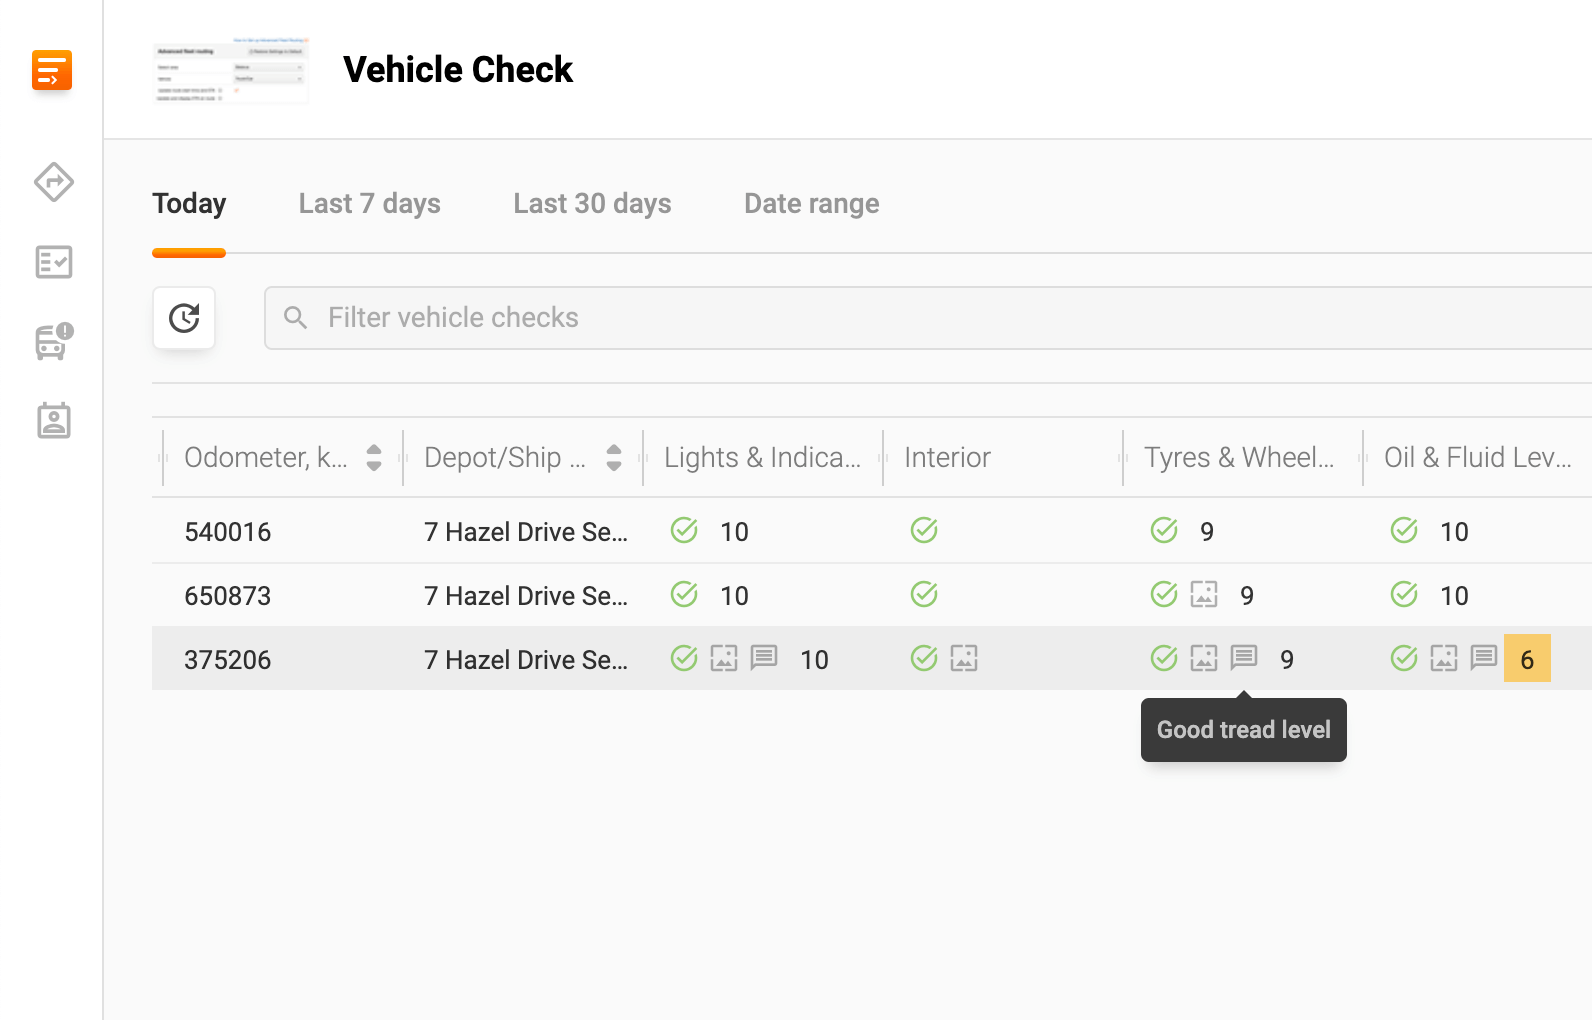Click the Good tread level tooltip
The height and width of the screenshot is (1020, 1592).
click(1244, 730)
